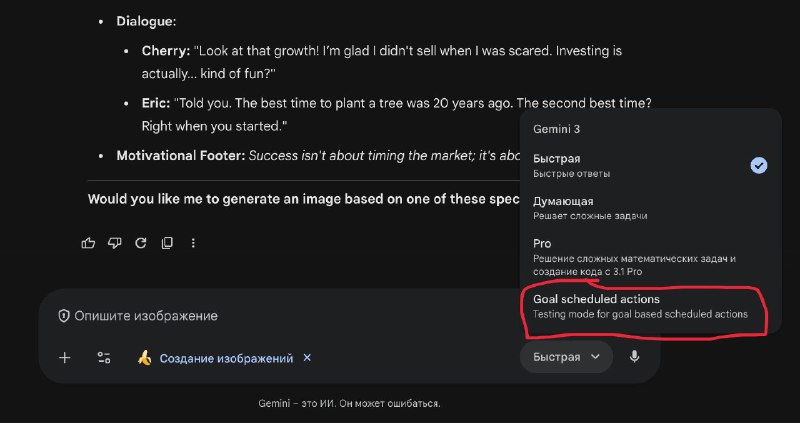
Task: Click the blue checkmark next to Быстрая
Action: [x=759, y=165]
